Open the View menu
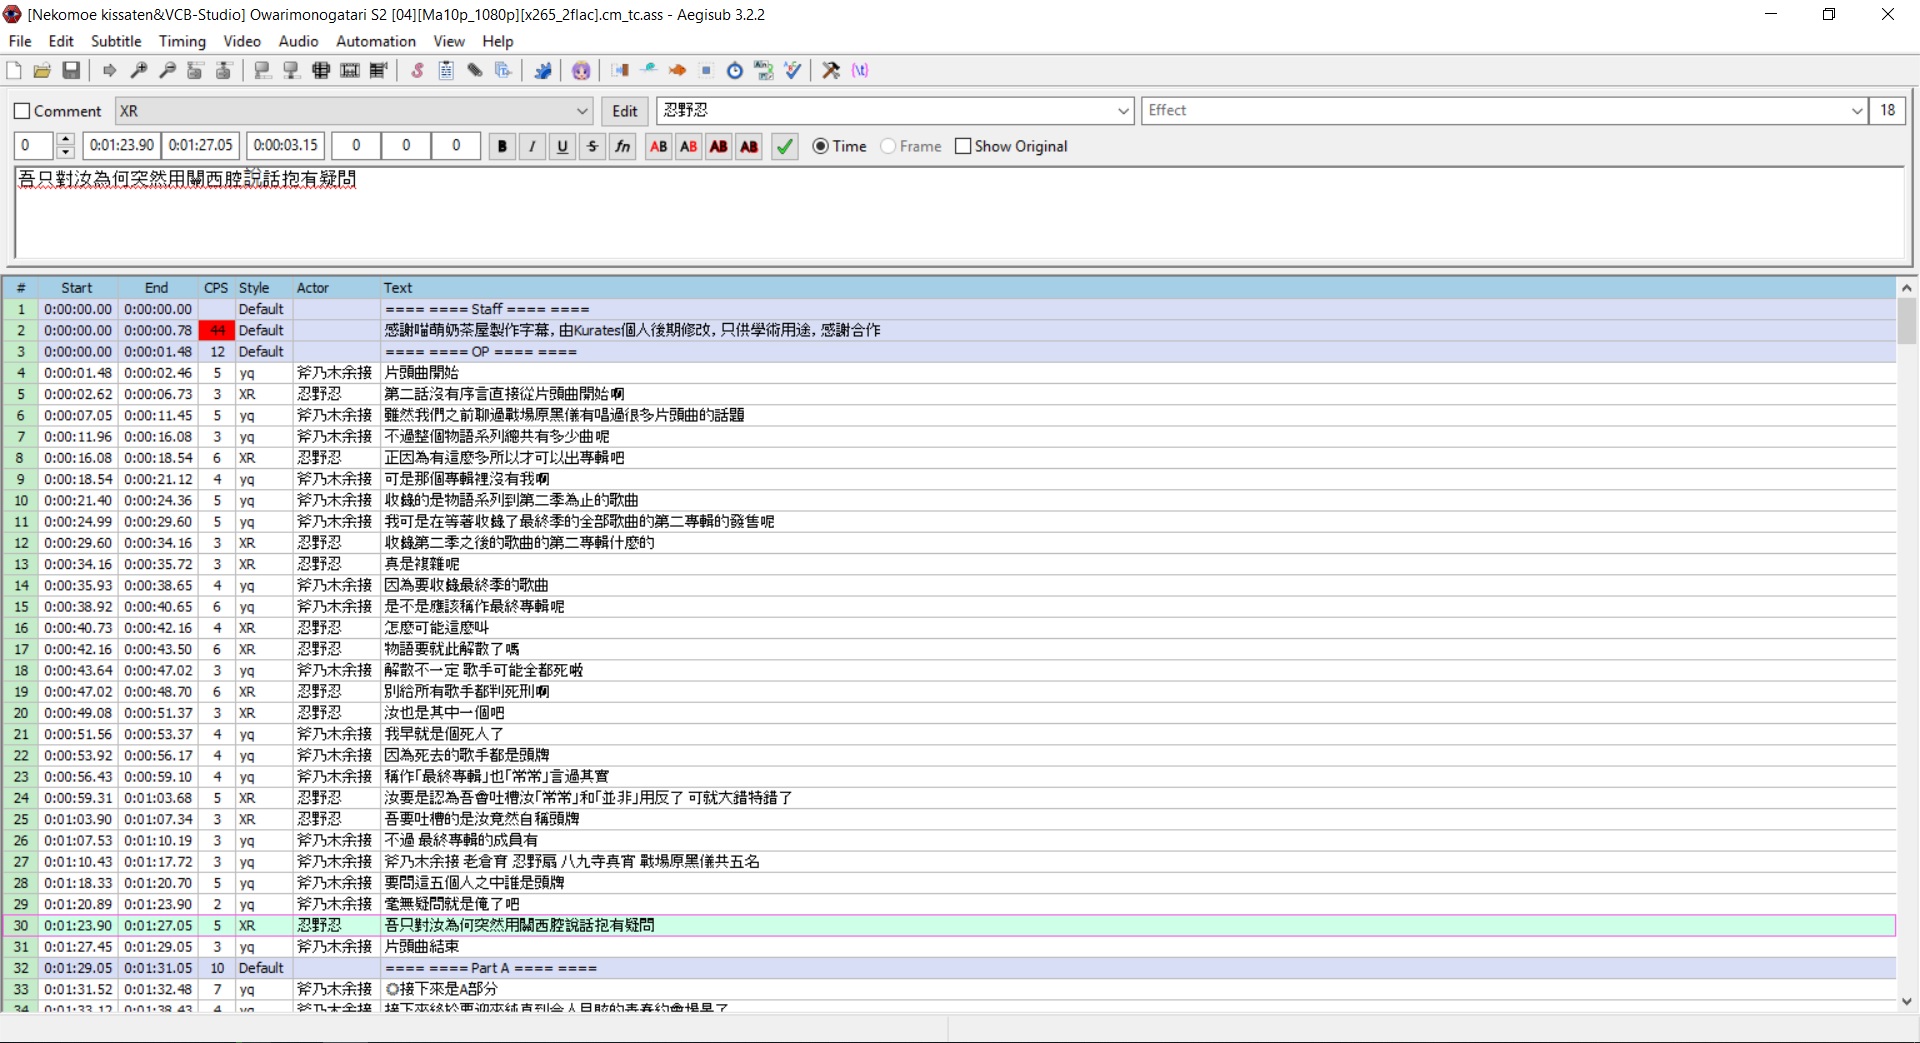 point(449,41)
